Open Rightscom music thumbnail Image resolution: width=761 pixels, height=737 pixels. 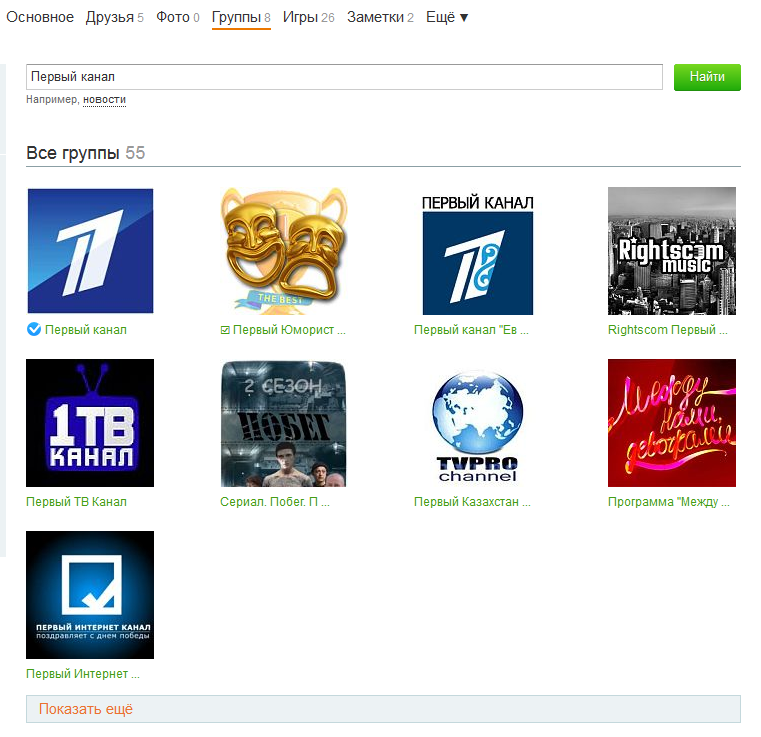point(672,251)
